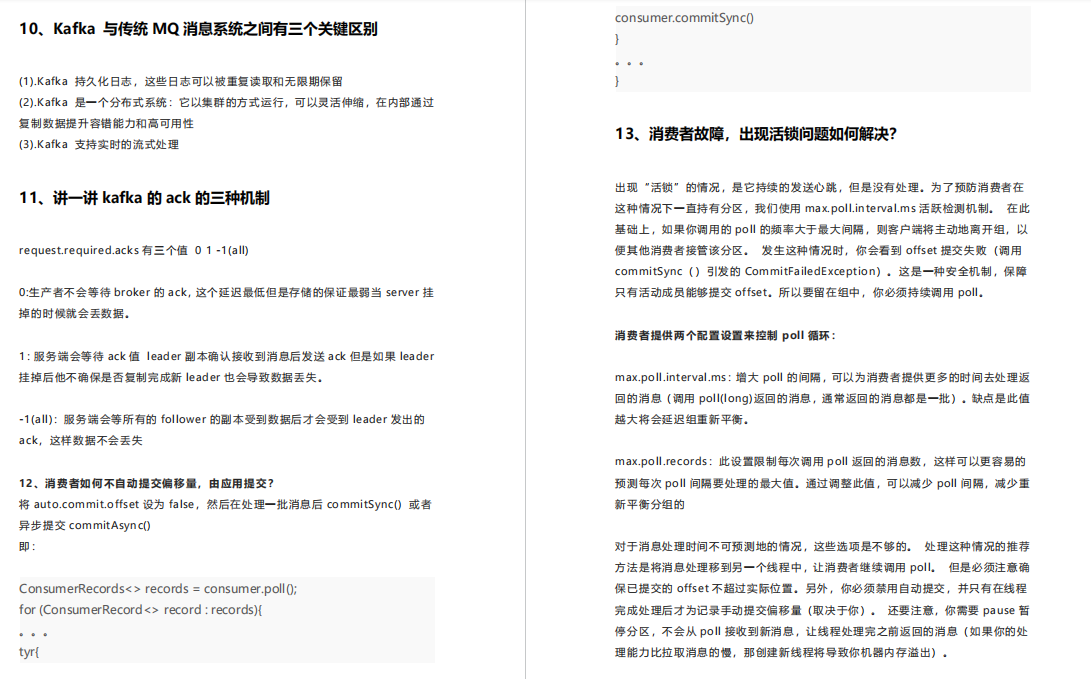Screen dimensions: 1091x679
Task: Click line starting '保已提交的 offset 不超过实际位置'
Action: (820, 589)
